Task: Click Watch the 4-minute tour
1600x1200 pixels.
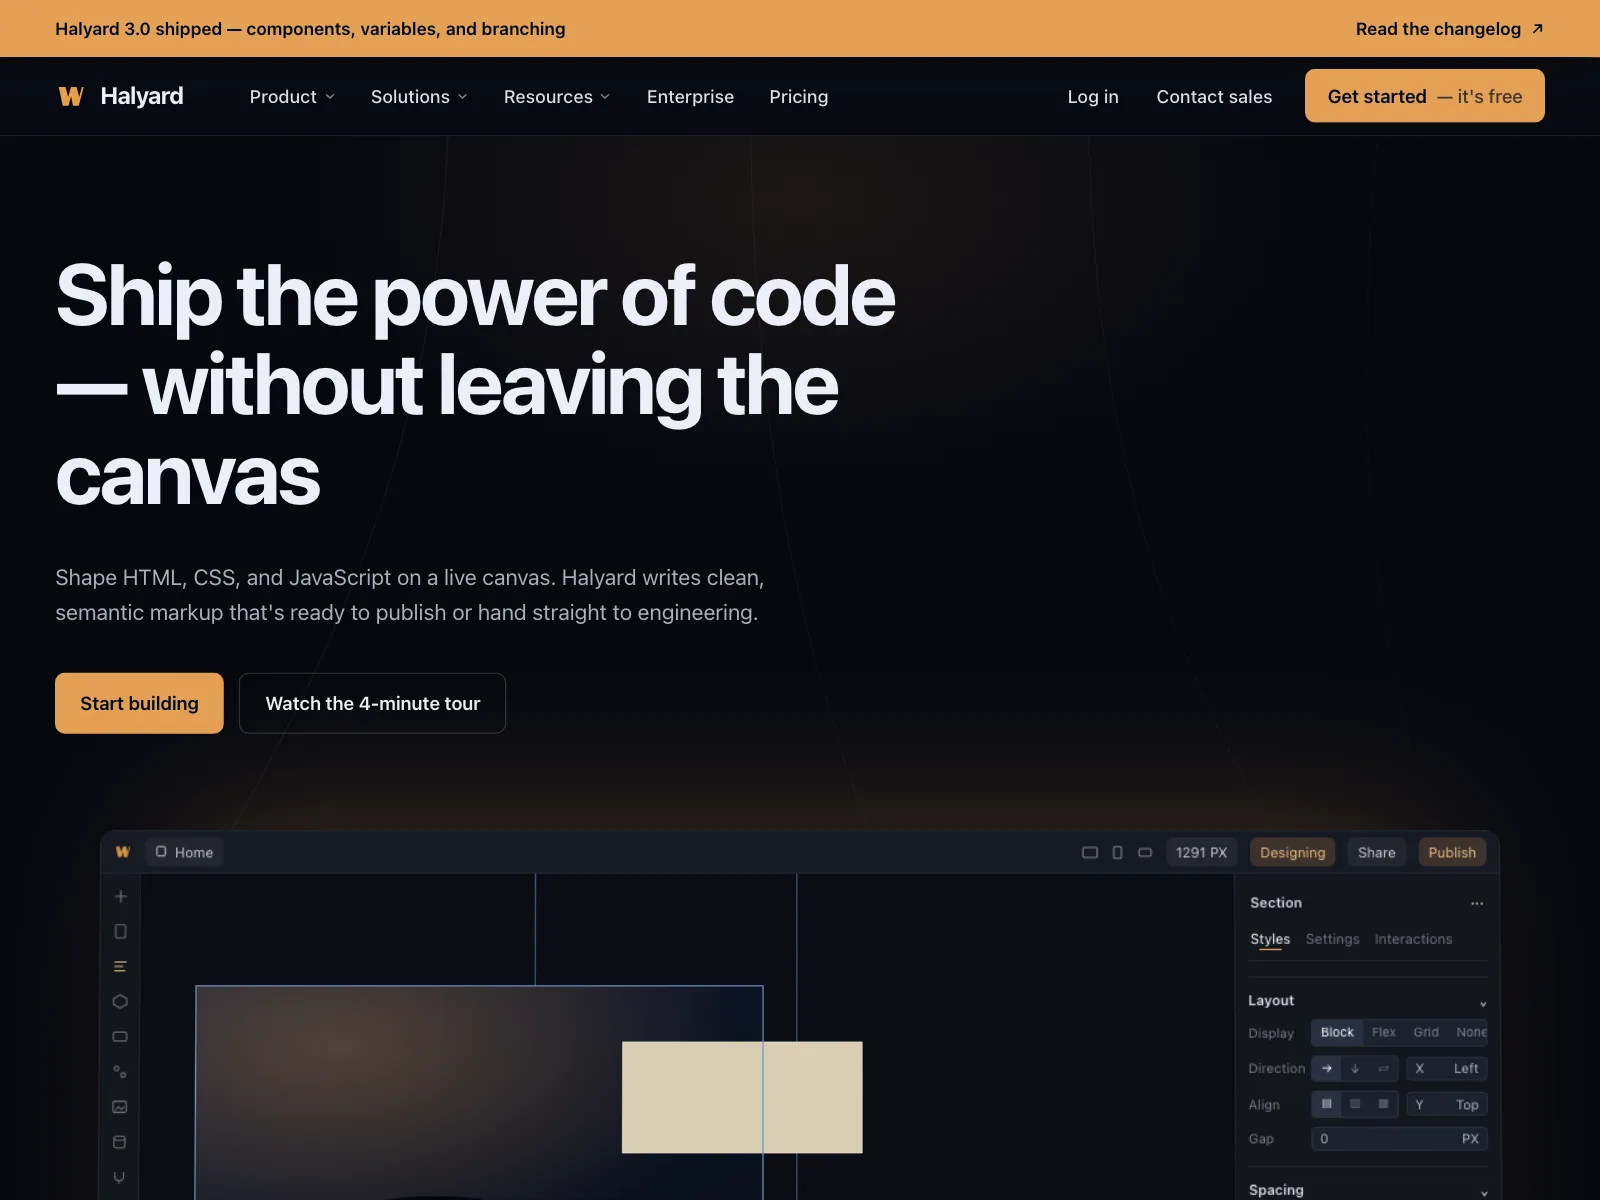Action: point(372,703)
